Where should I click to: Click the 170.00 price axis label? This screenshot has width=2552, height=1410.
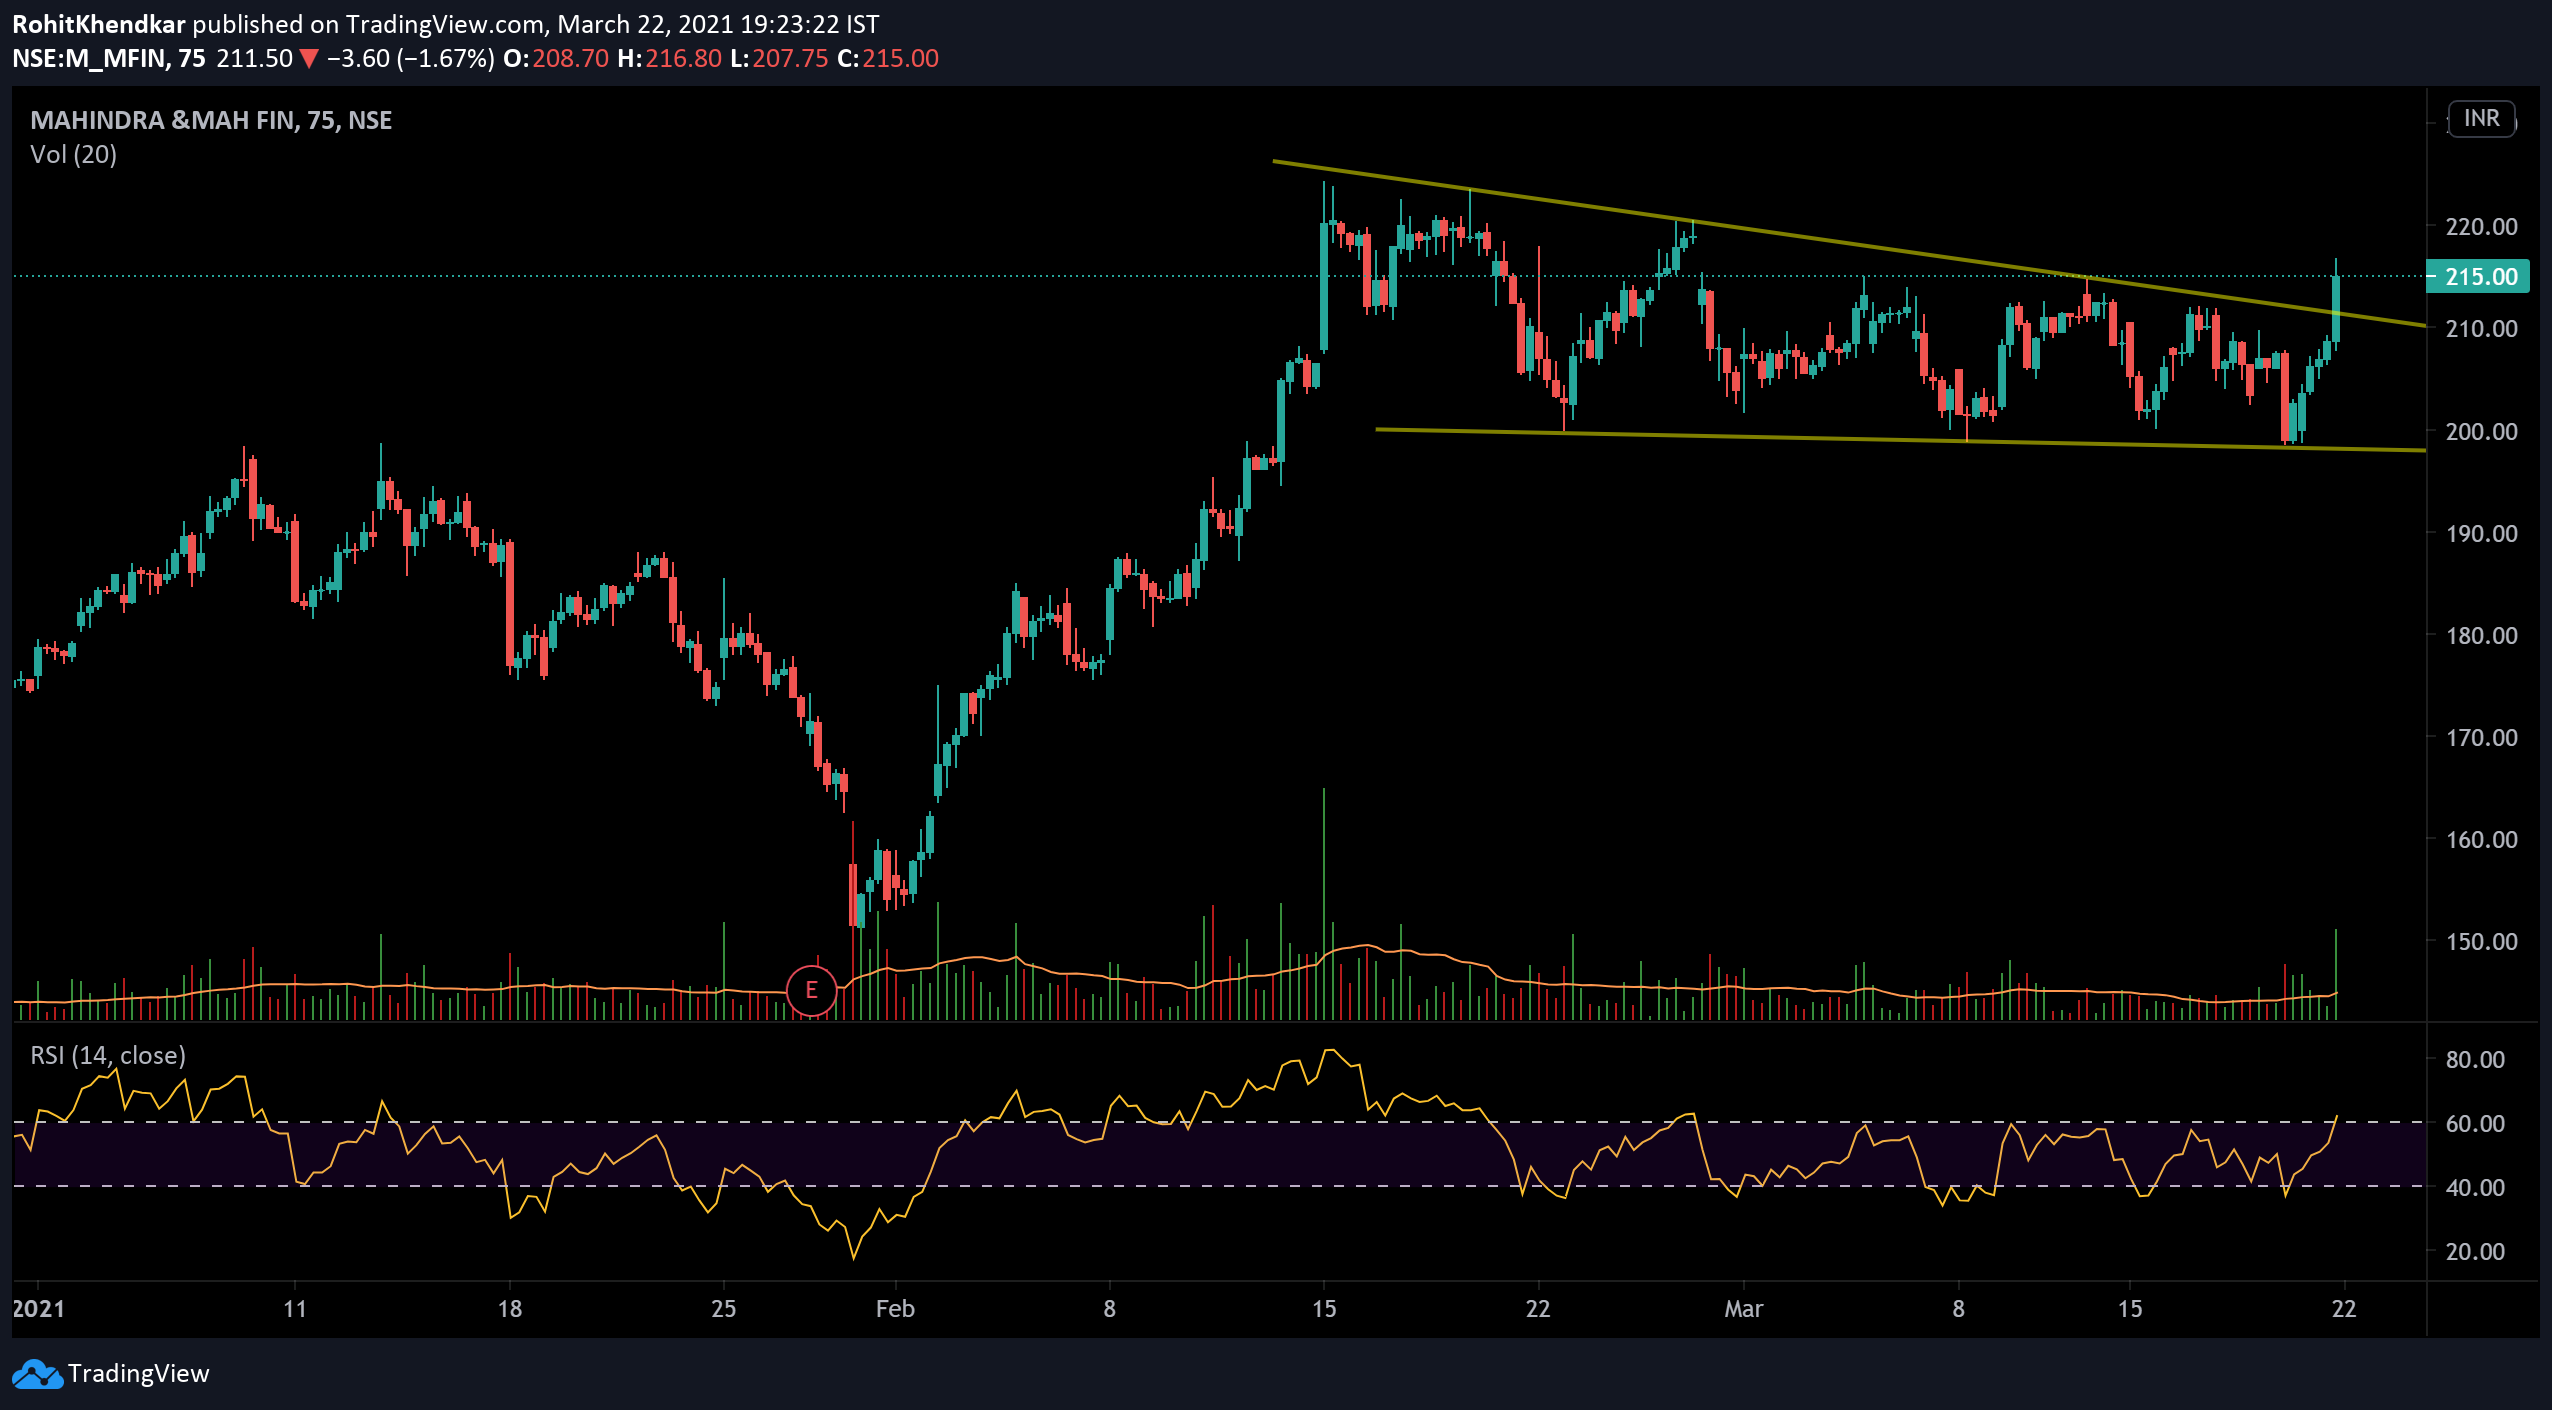point(2481,738)
